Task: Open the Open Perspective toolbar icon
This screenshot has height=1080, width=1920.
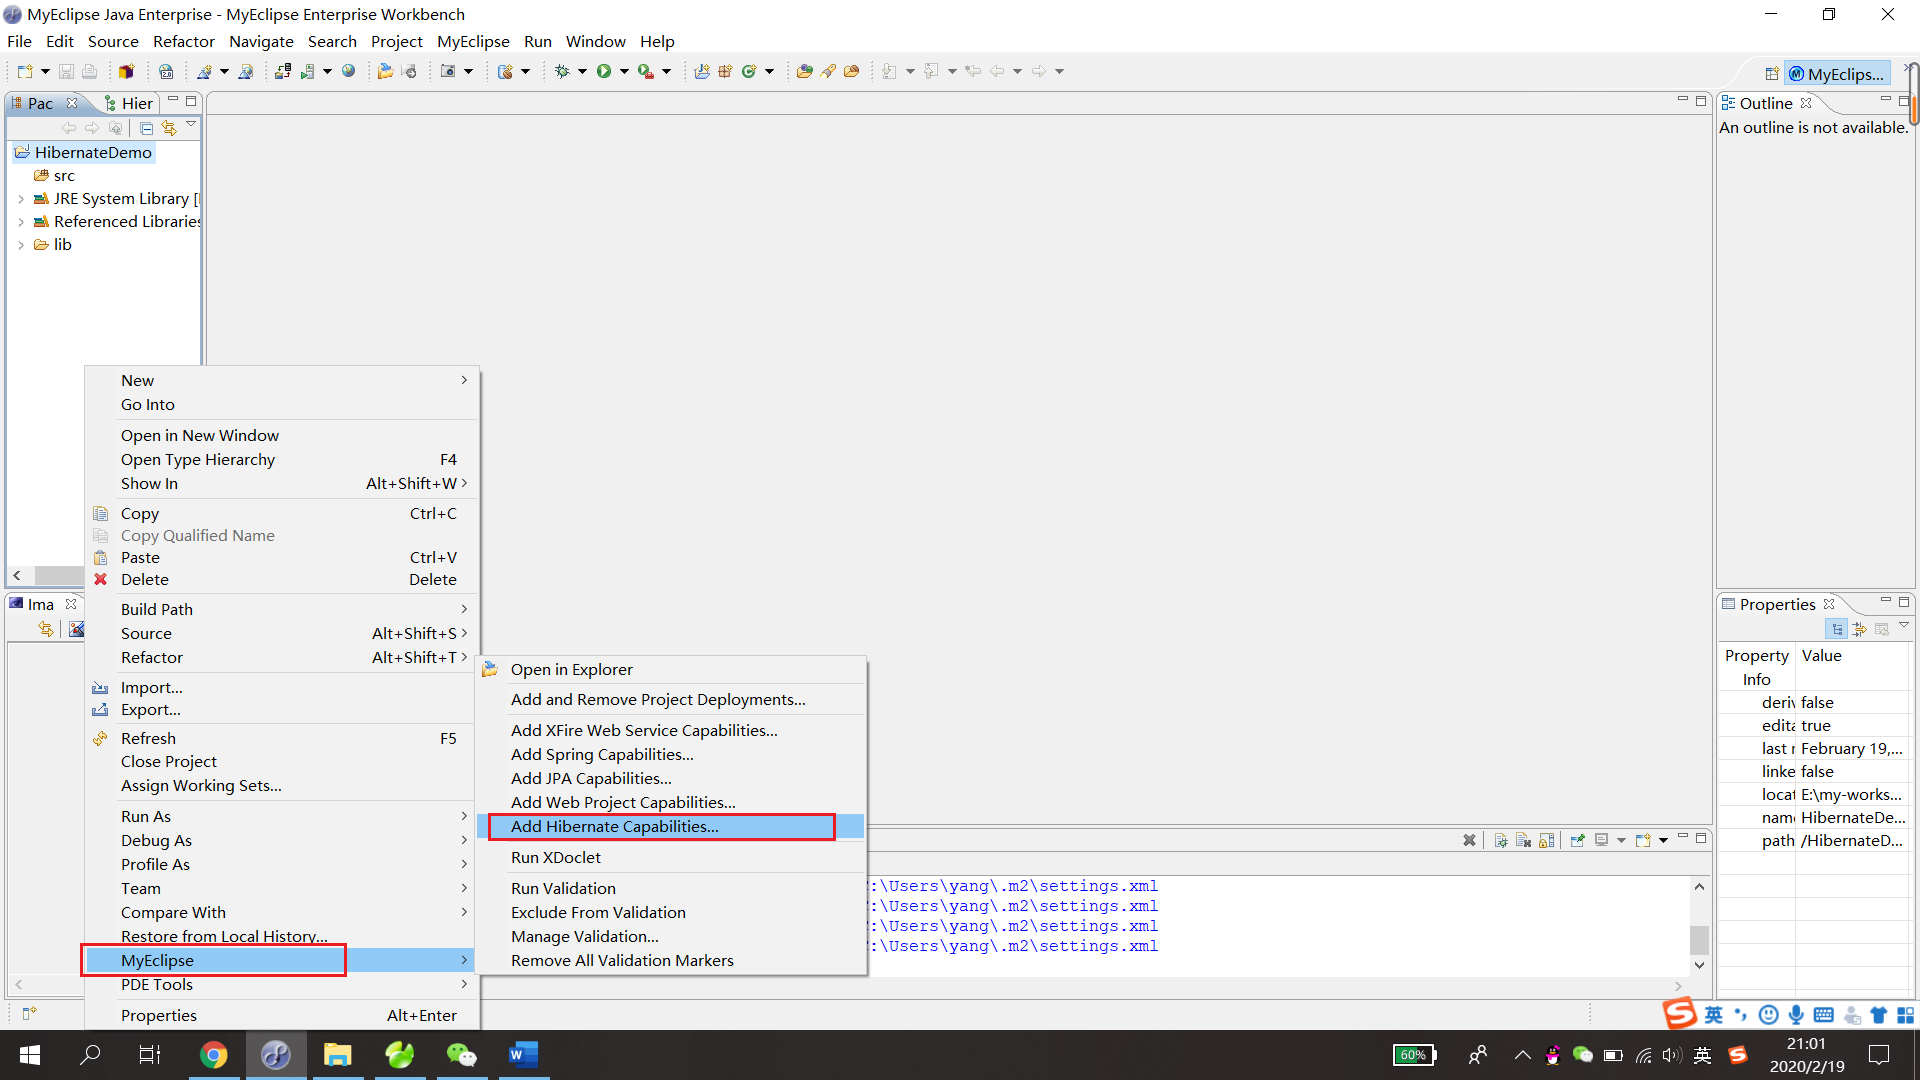Action: [x=1771, y=74]
